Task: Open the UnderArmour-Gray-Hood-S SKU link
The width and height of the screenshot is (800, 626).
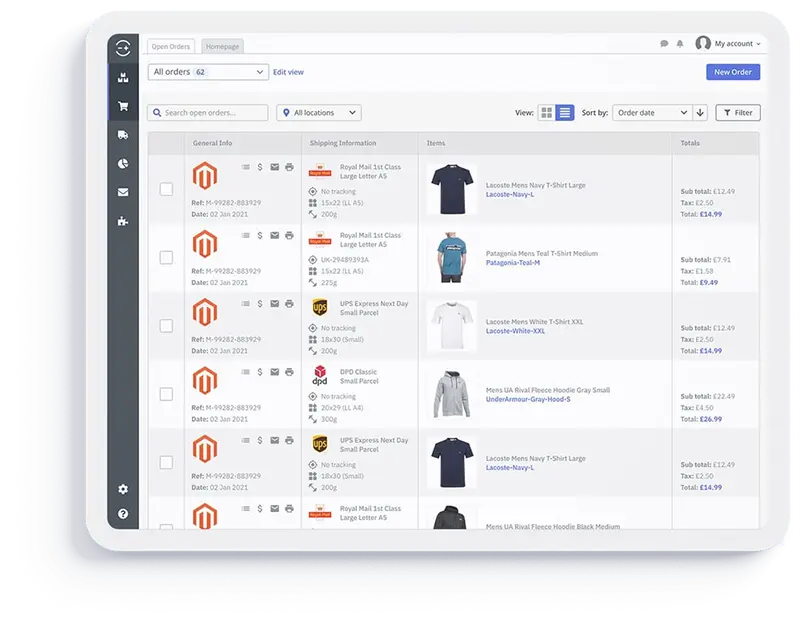Action: 528,399
